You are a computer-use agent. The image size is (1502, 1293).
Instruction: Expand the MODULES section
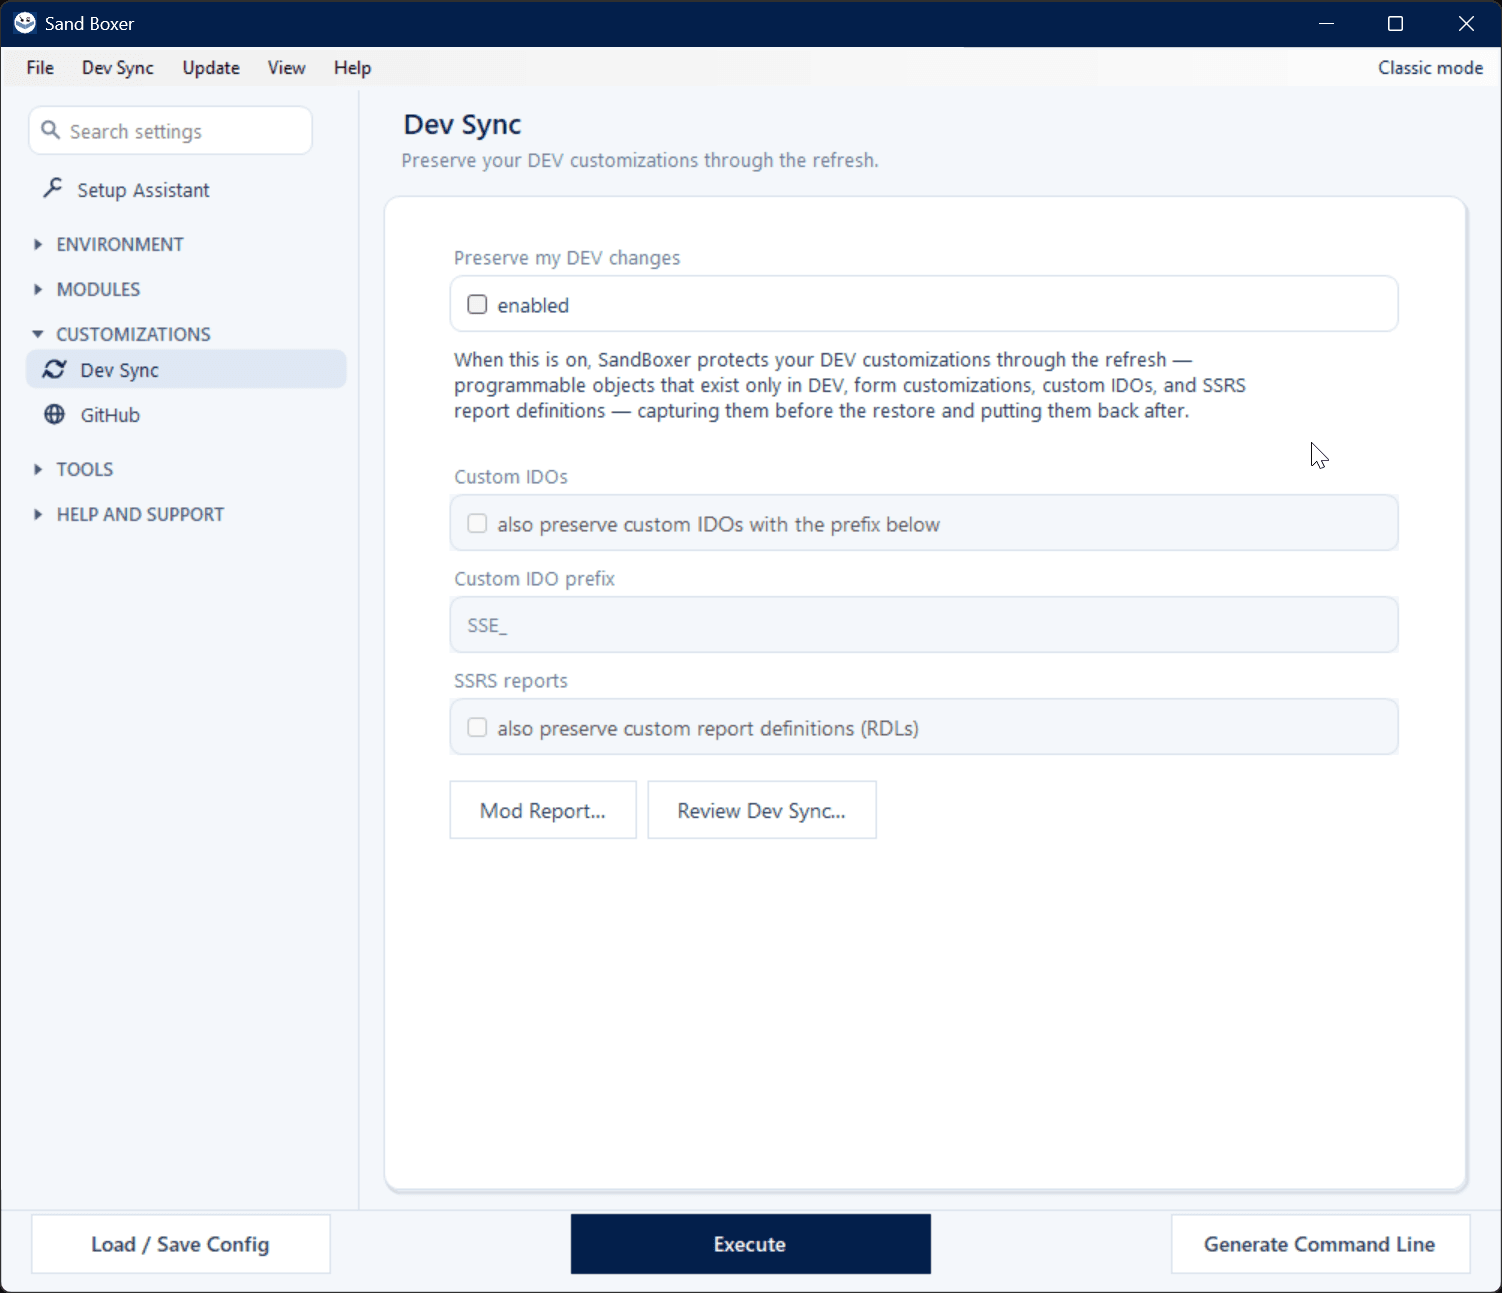(x=38, y=289)
